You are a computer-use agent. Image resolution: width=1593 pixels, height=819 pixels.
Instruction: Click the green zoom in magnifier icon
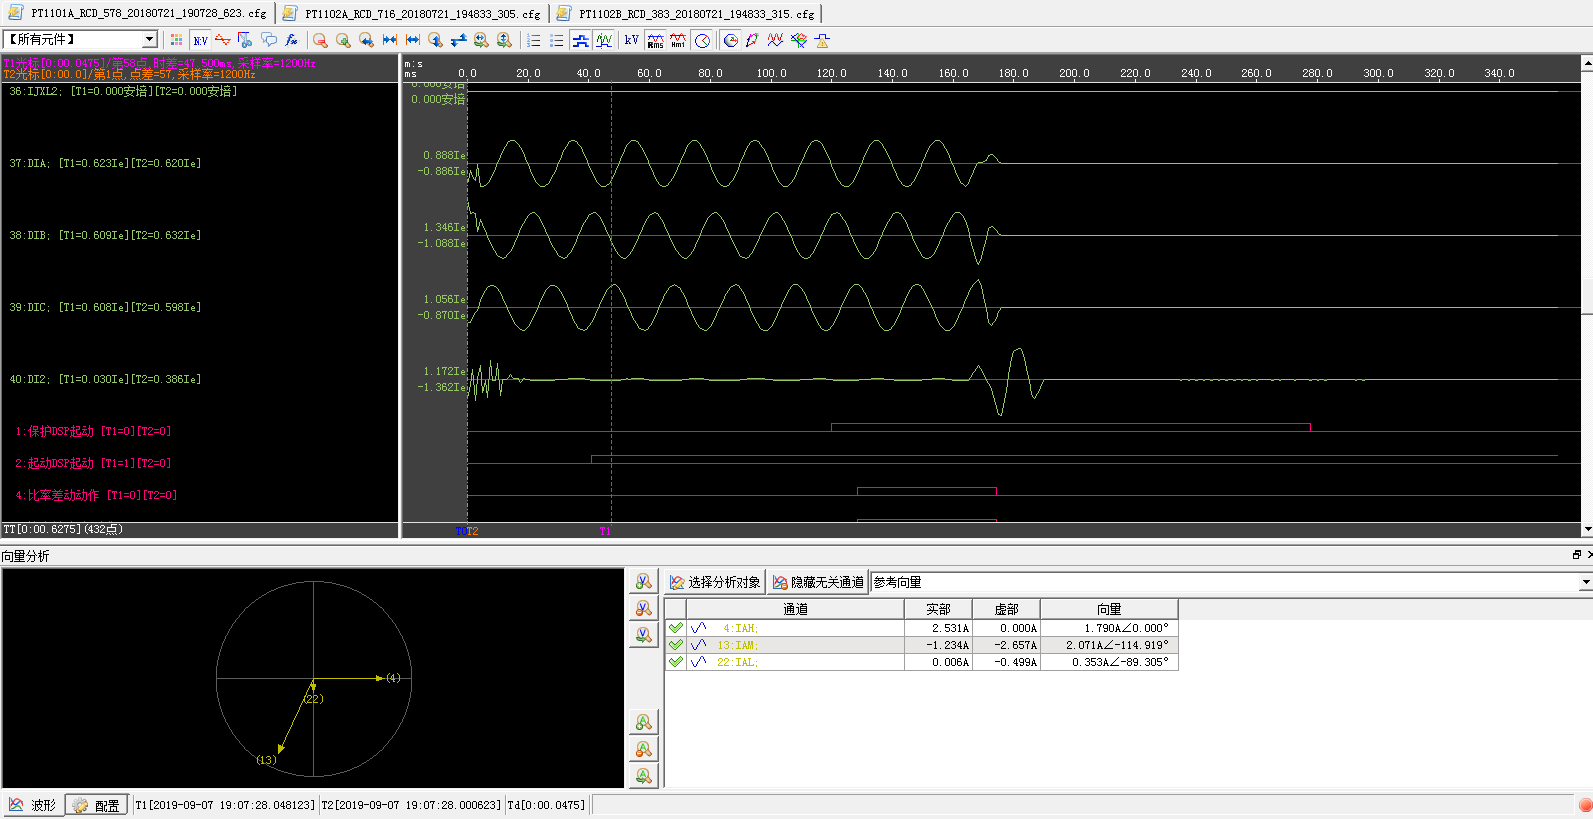tap(343, 40)
